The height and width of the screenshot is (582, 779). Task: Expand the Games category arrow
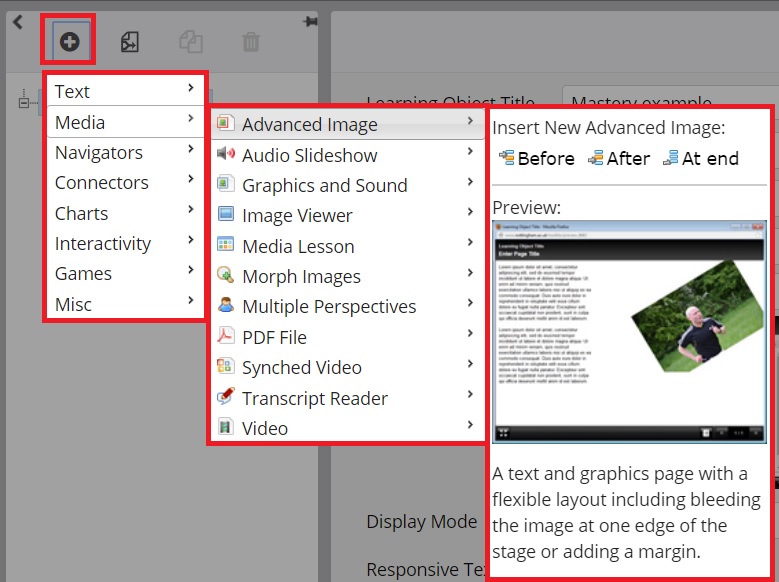tap(190, 272)
